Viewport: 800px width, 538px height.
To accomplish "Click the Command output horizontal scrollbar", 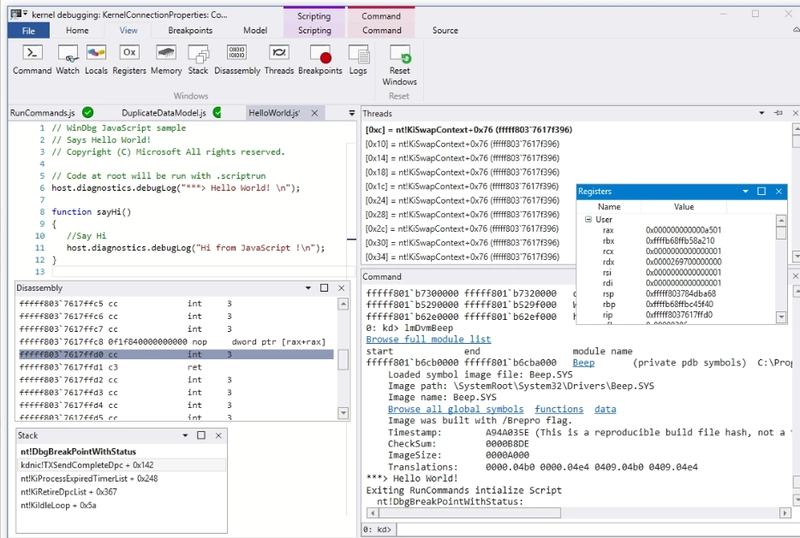I will 468,512.
